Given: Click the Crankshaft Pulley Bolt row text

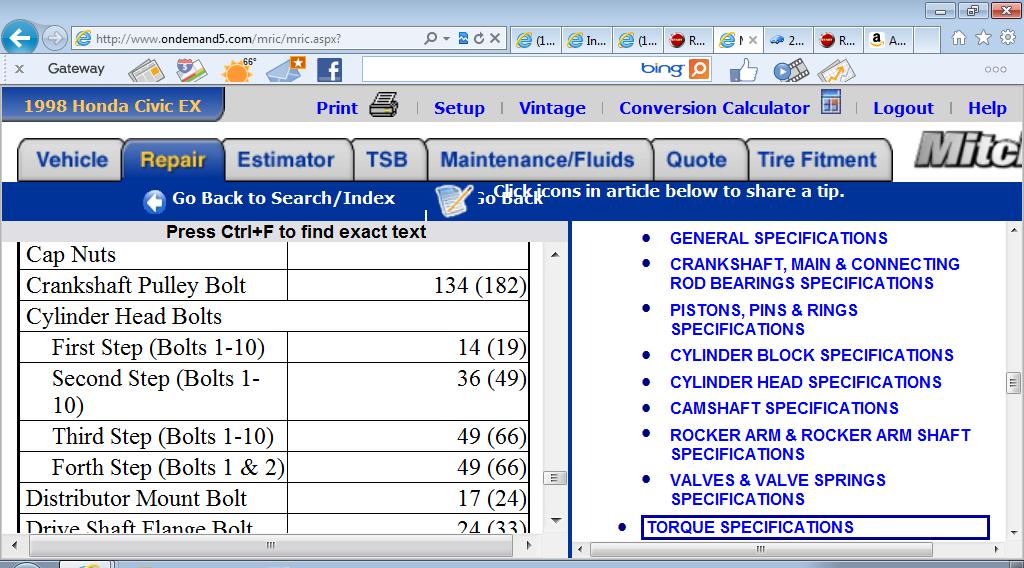Looking at the screenshot, I should [136, 285].
